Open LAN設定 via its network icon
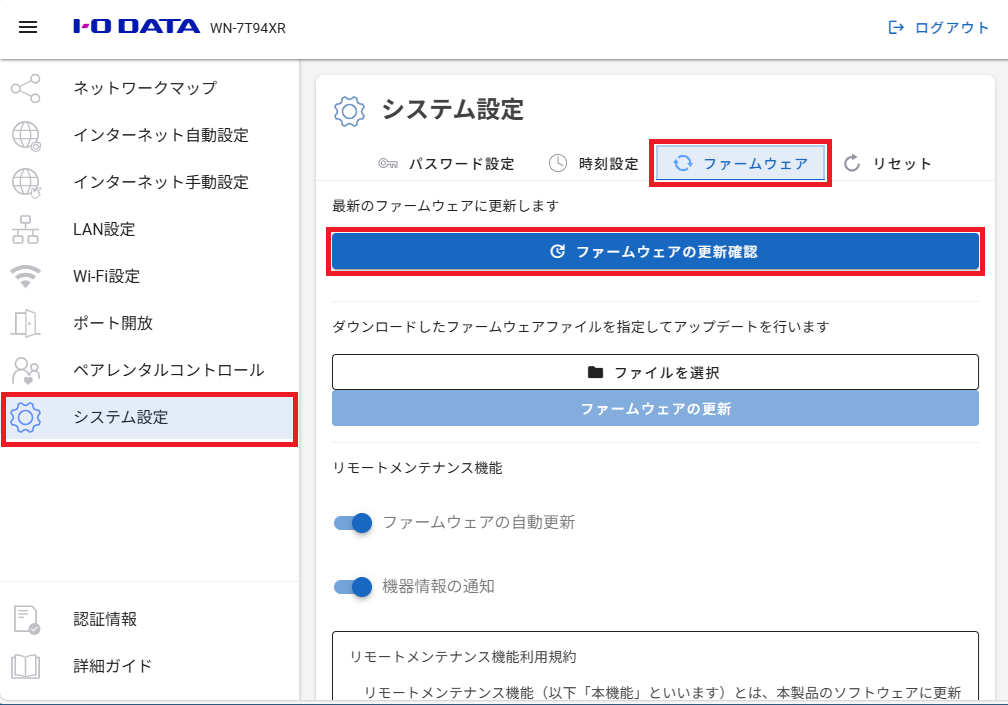 pyautogui.click(x=25, y=229)
